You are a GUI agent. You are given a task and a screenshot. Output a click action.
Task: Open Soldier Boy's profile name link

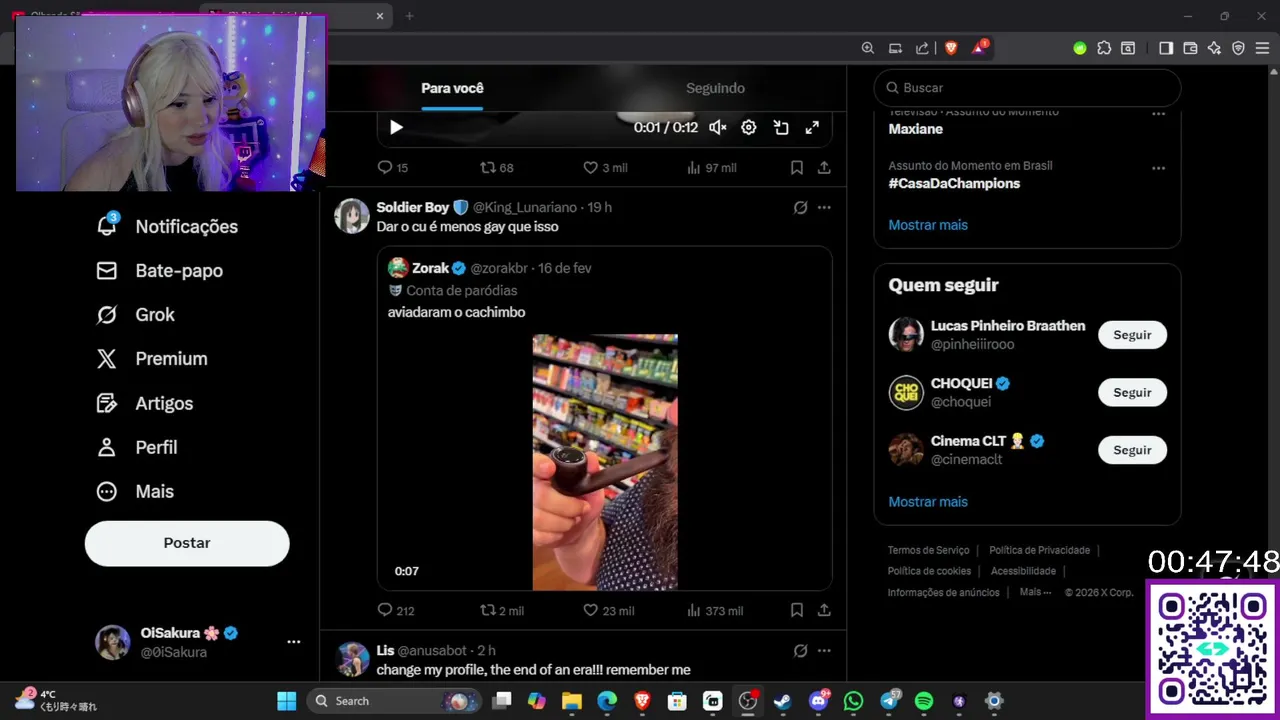point(413,207)
